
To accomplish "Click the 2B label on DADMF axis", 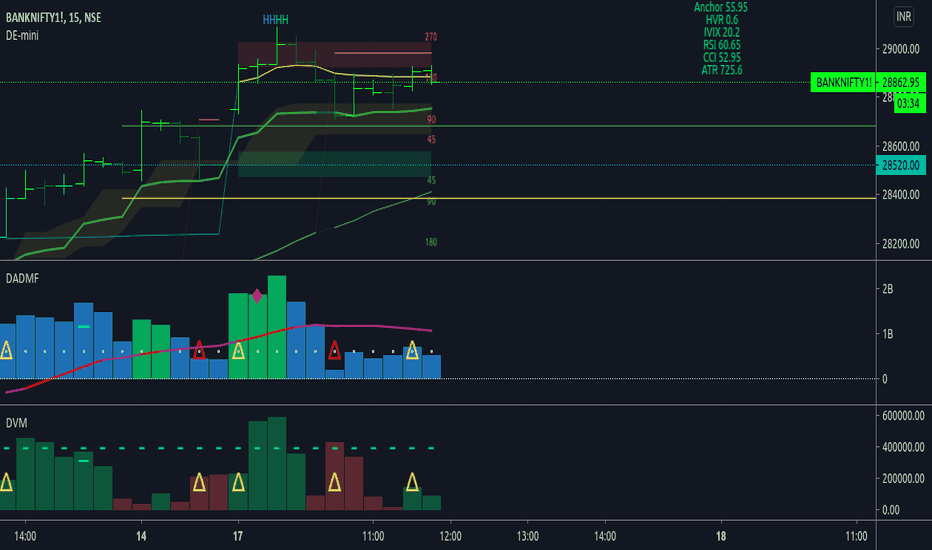I will pyautogui.click(x=887, y=289).
